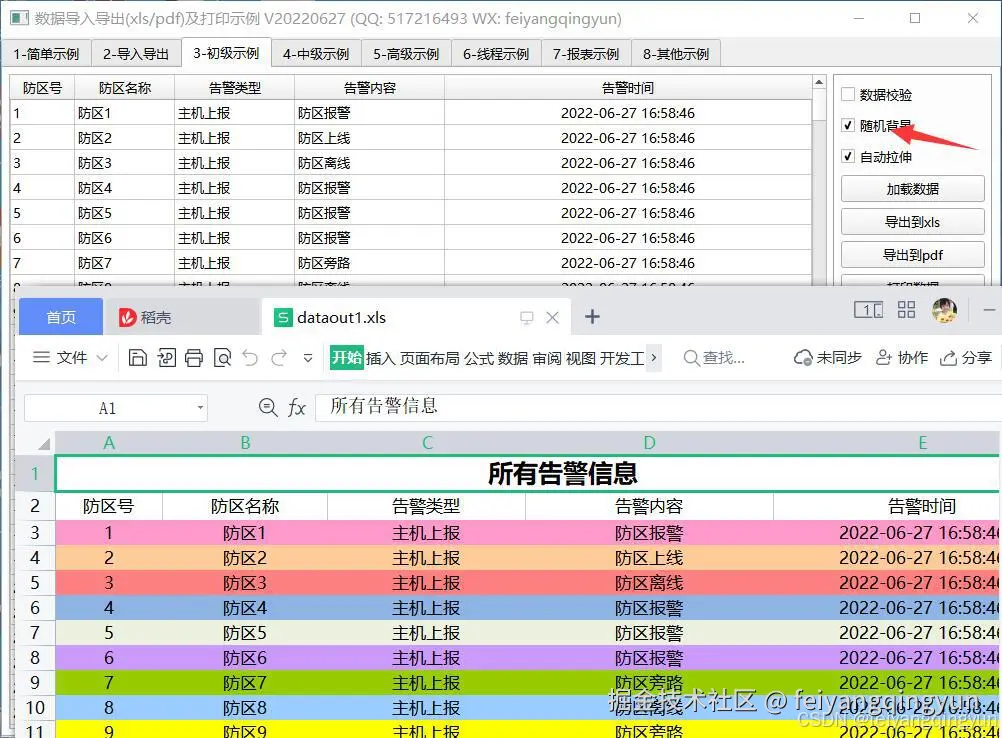Click the apps grid icon near window controls

906,310
